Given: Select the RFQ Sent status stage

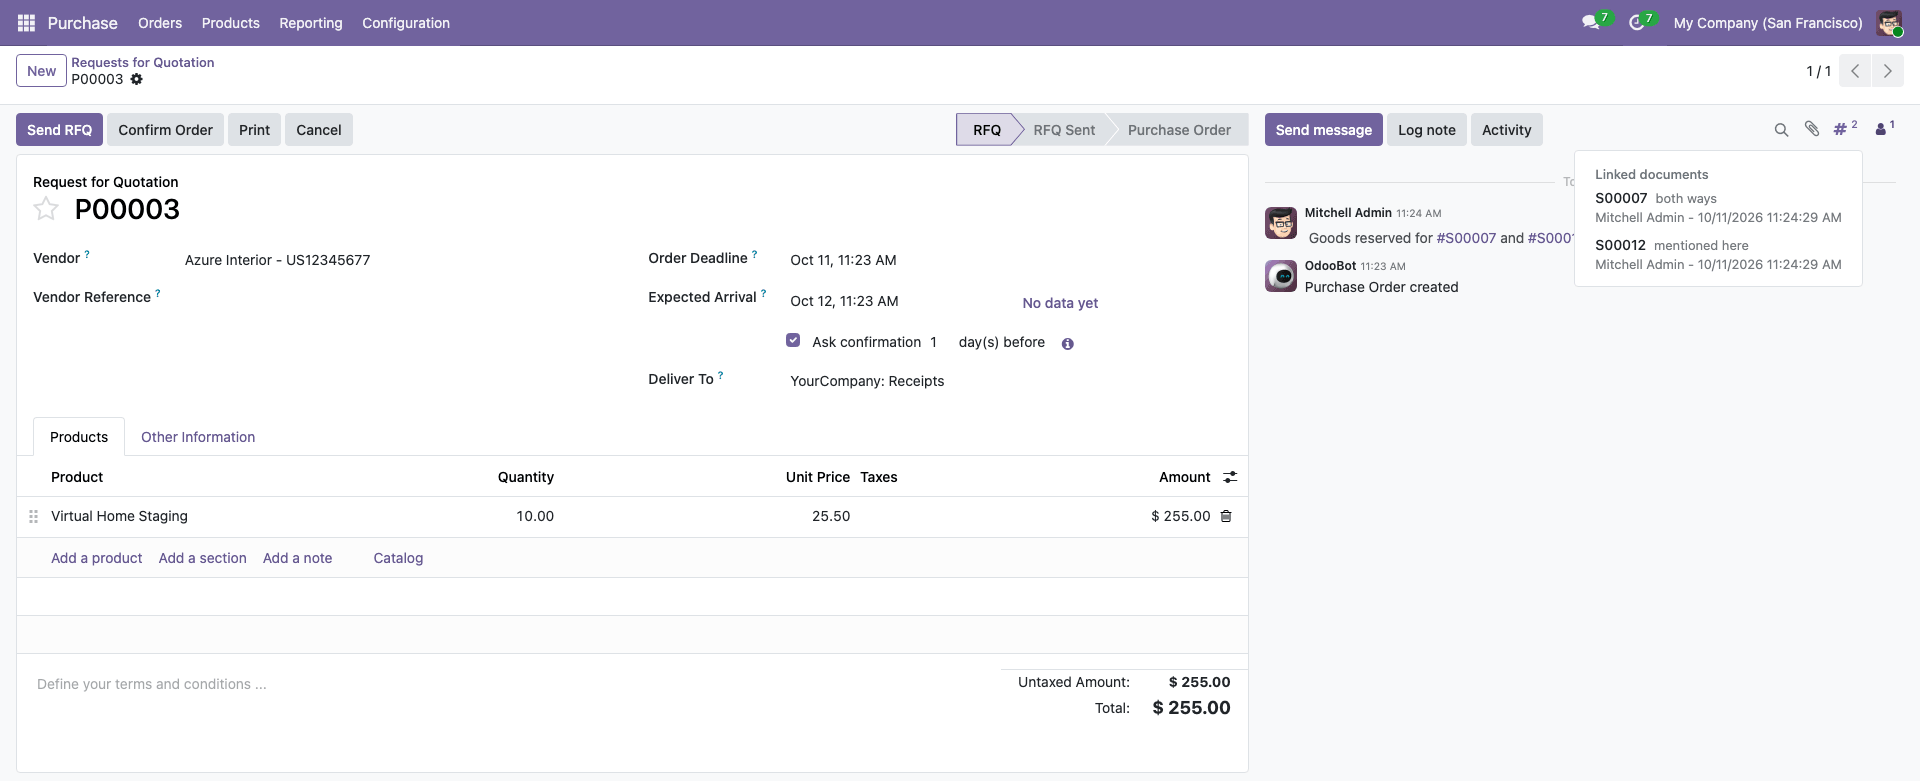Looking at the screenshot, I should point(1064,130).
